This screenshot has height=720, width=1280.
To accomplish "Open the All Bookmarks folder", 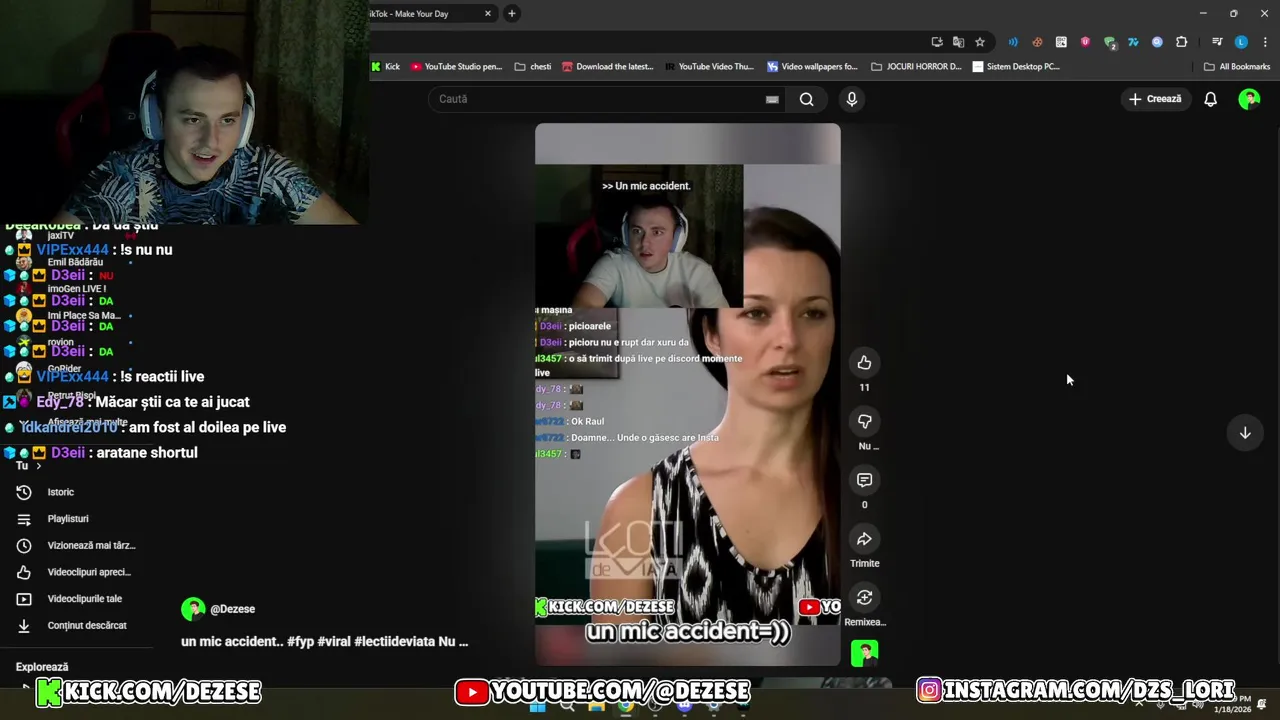I will tap(1237, 67).
